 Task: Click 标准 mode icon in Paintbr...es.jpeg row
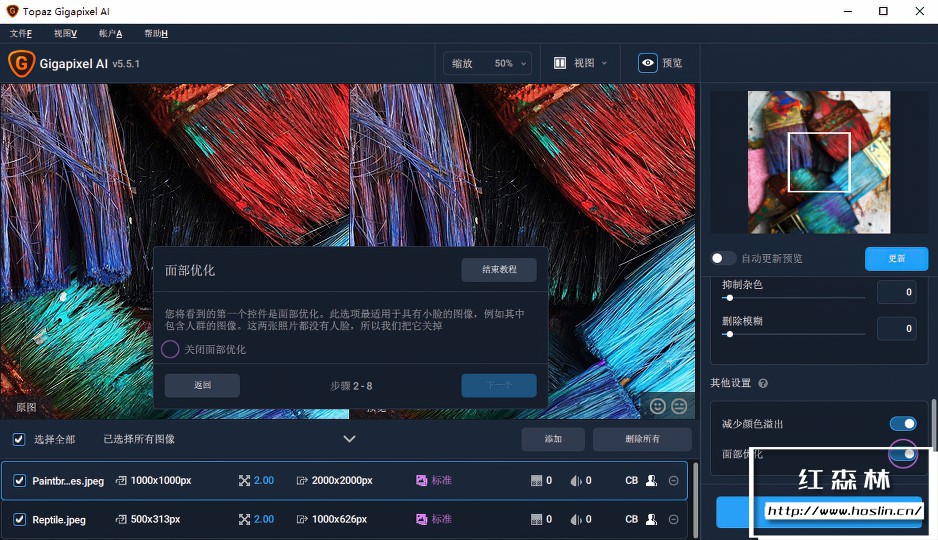point(422,480)
